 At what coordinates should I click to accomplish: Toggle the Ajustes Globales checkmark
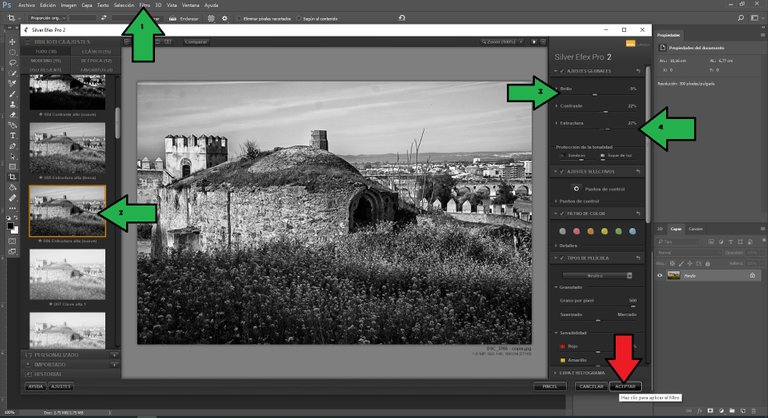pyautogui.click(x=562, y=72)
